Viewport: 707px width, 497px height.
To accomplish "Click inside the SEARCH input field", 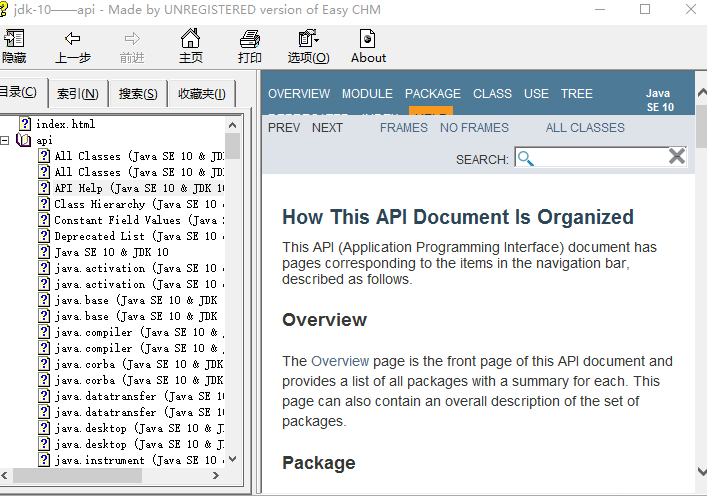I will (x=600, y=158).
